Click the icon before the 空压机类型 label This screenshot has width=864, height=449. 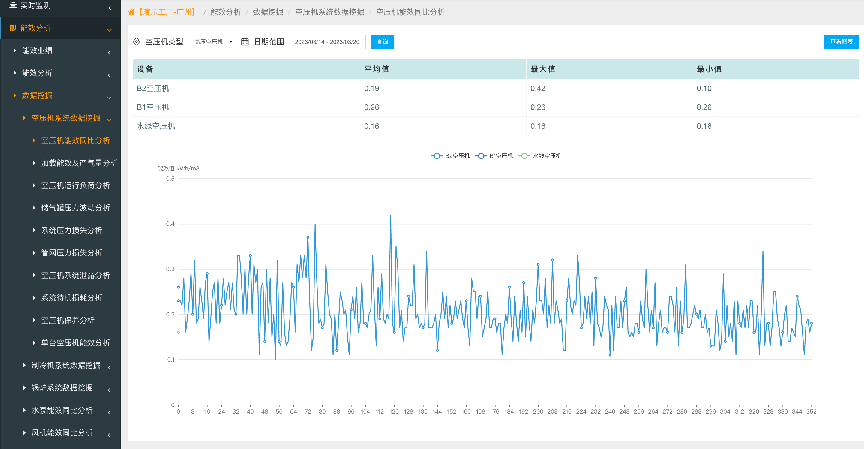tap(137, 42)
